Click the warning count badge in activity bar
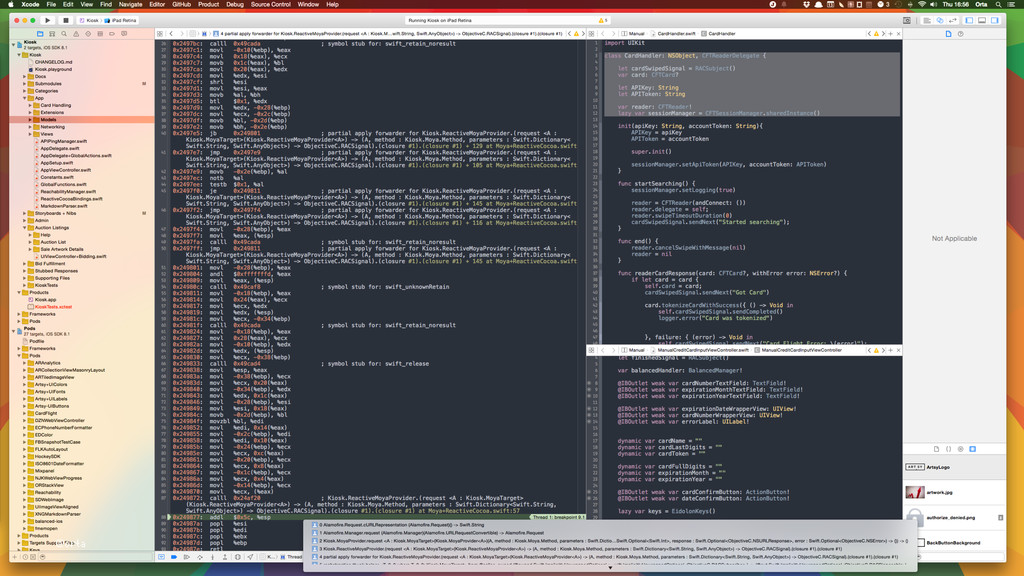 click(x=603, y=20)
